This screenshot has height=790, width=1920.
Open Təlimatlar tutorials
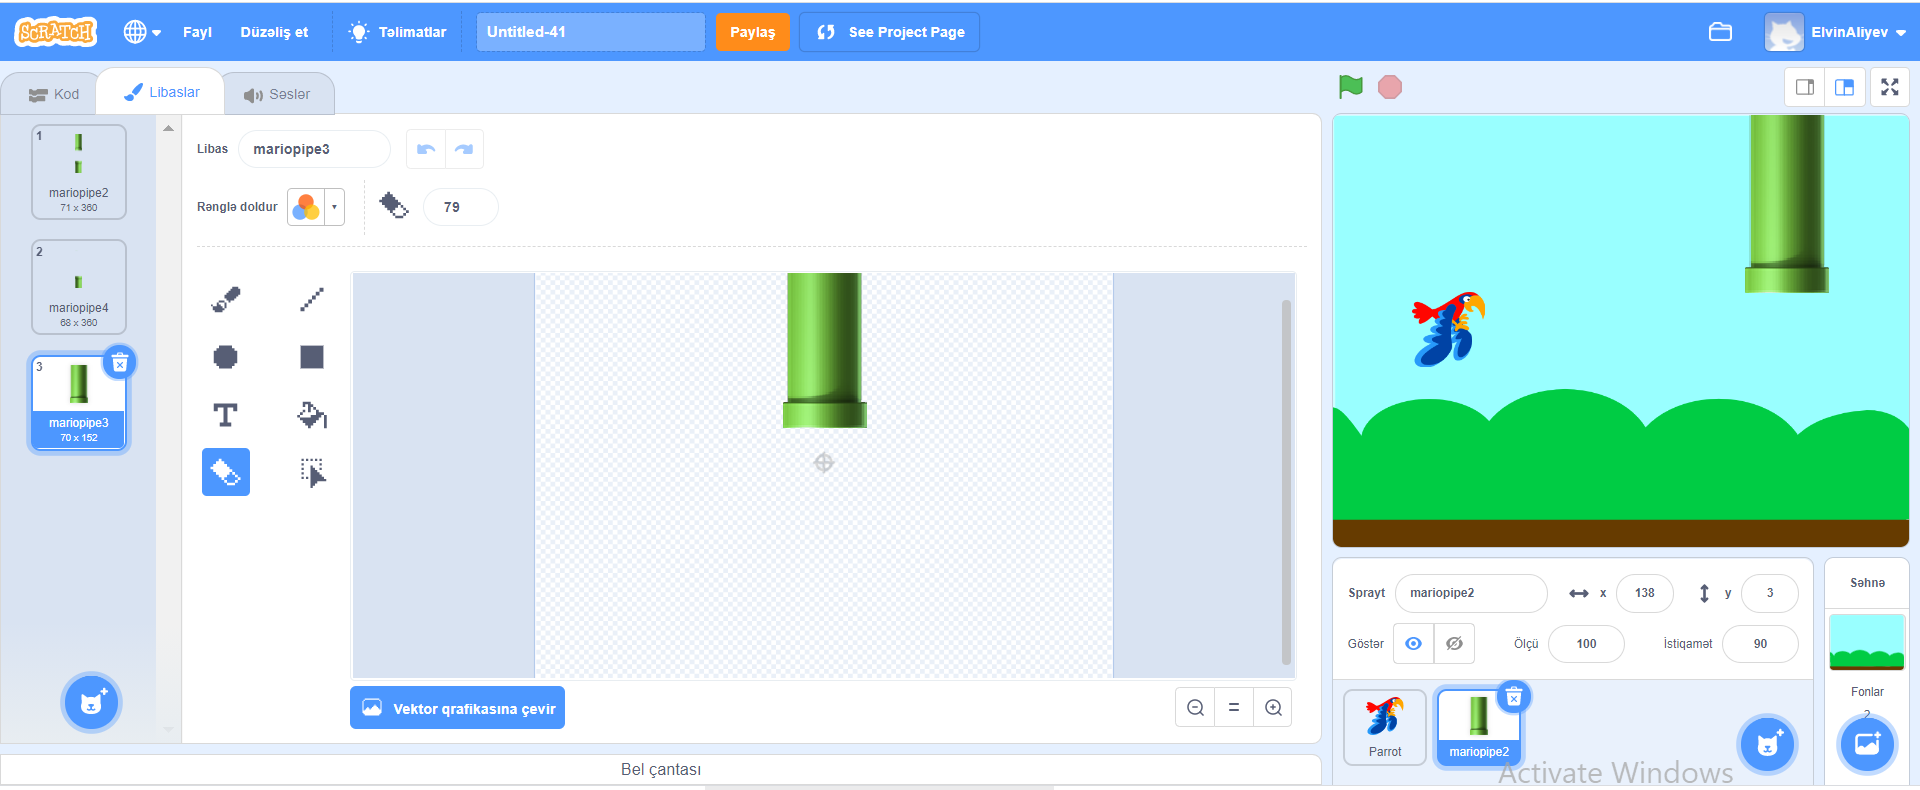pyautogui.click(x=397, y=32)
